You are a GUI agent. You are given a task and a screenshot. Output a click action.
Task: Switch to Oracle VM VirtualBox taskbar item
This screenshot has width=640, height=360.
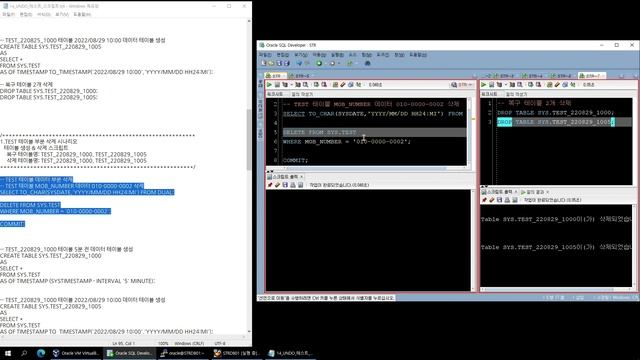point(76,353)
